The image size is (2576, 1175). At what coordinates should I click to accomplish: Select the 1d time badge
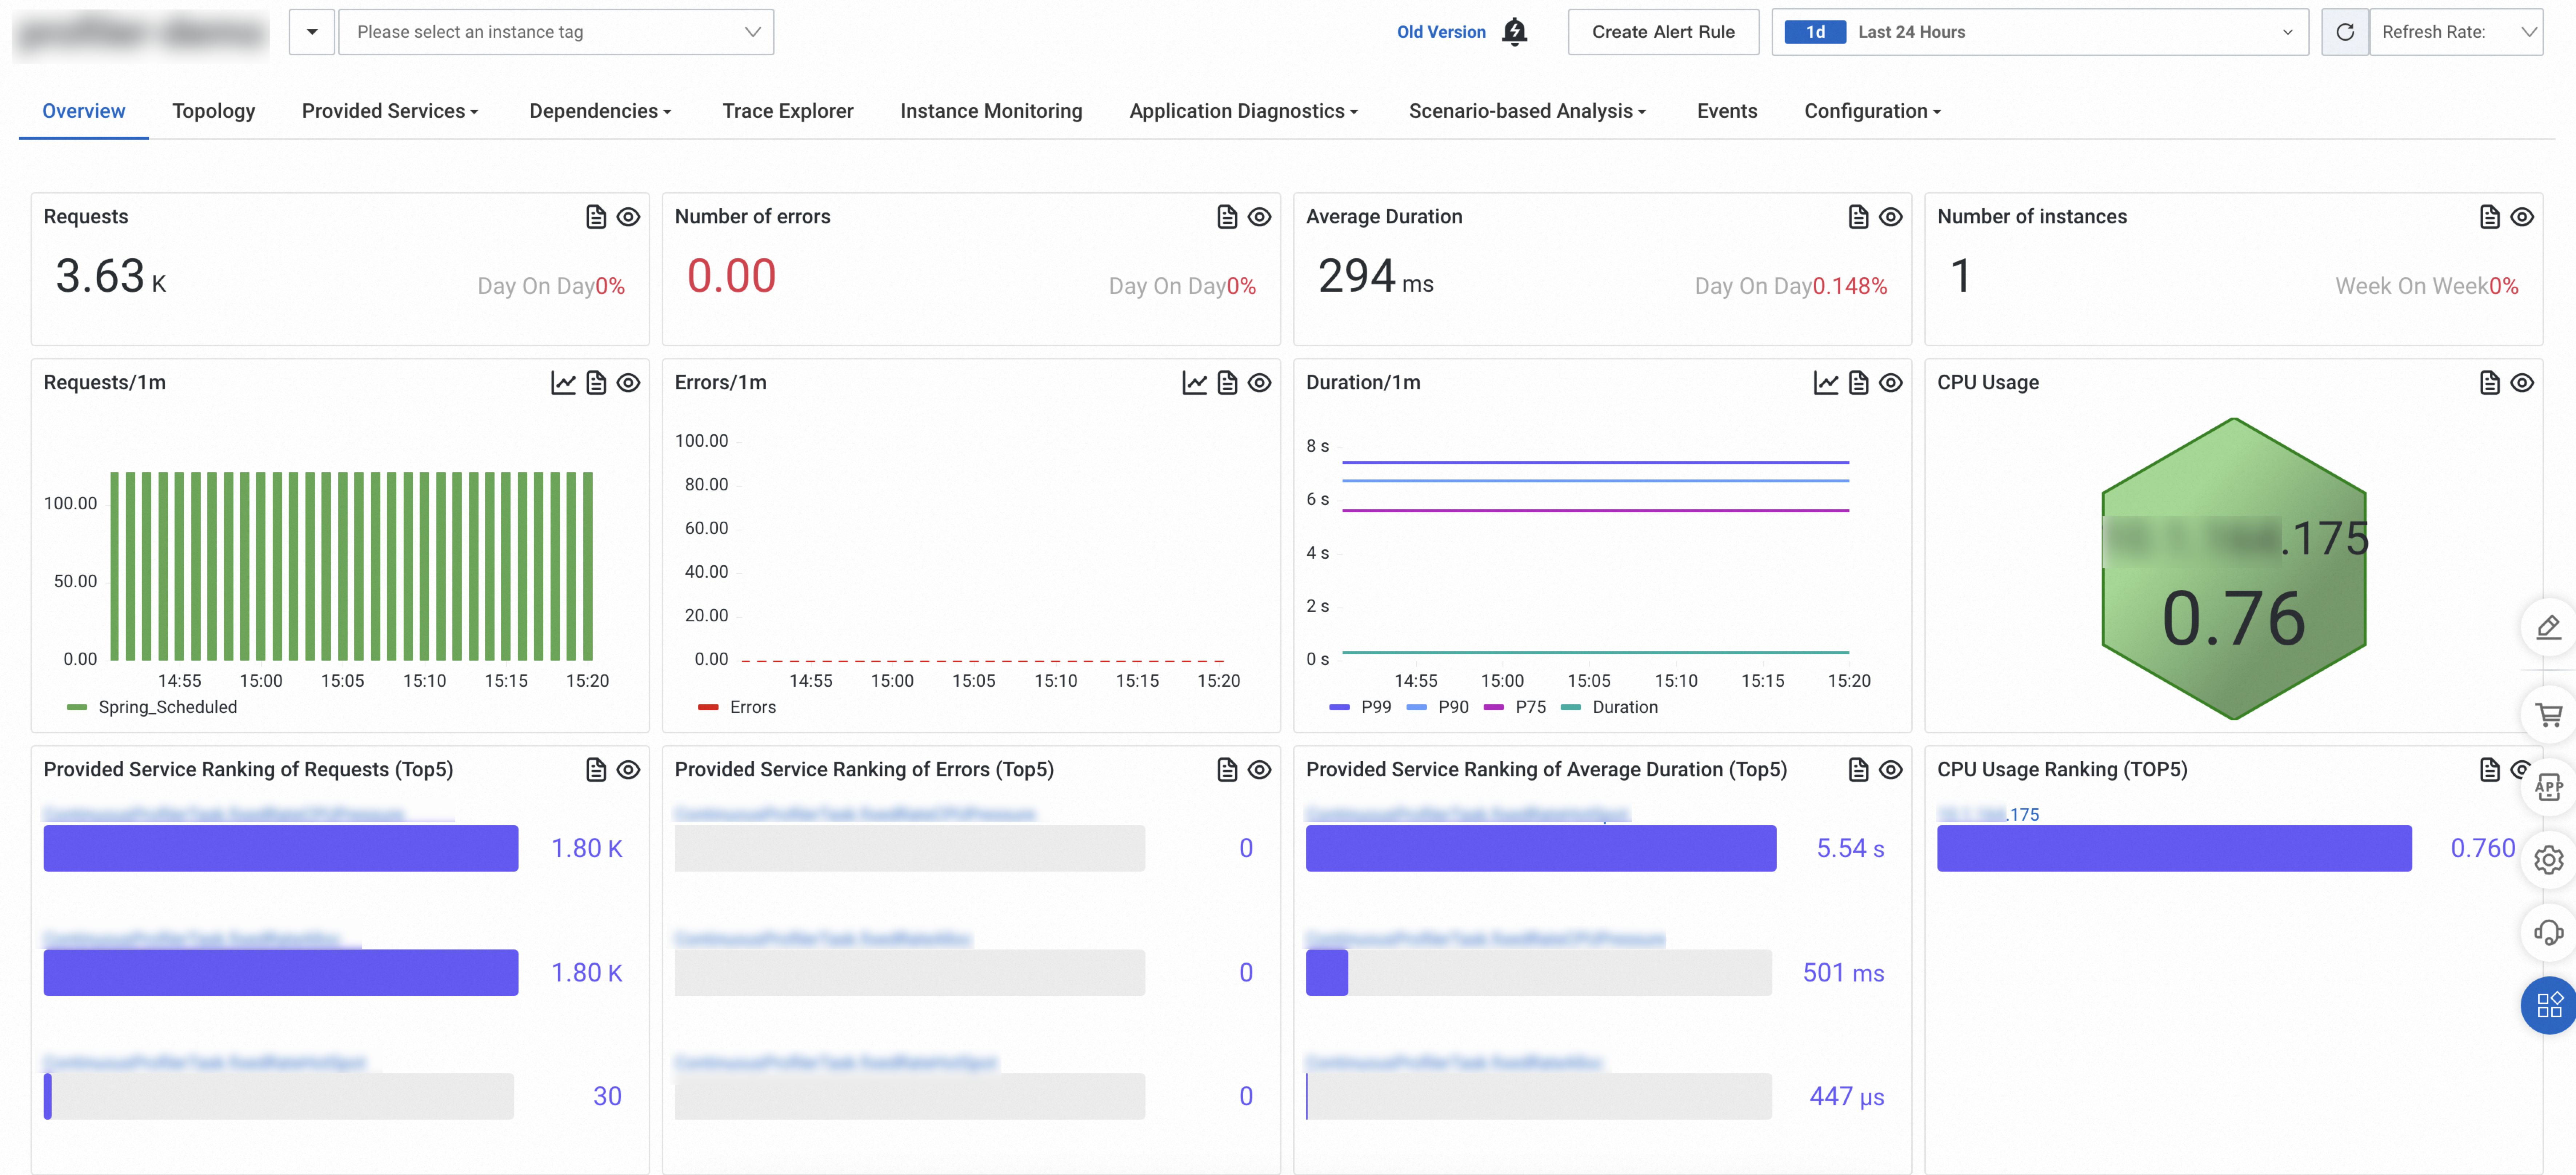pos(1815,32)
